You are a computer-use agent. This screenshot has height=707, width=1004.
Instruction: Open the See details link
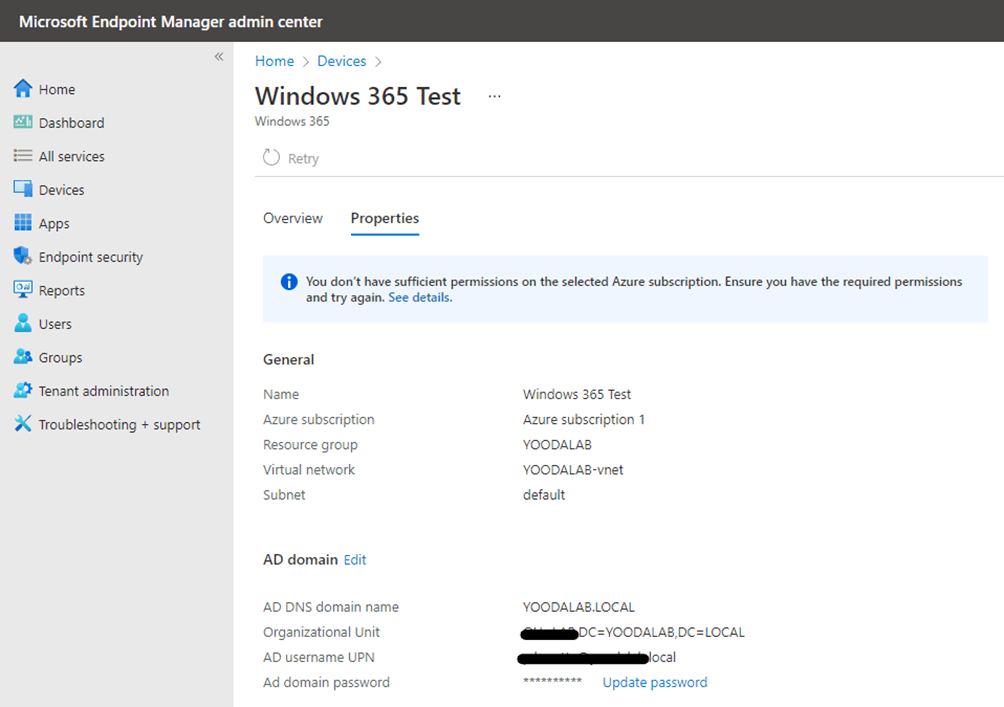pyautogui.click(x=420, y=297)
